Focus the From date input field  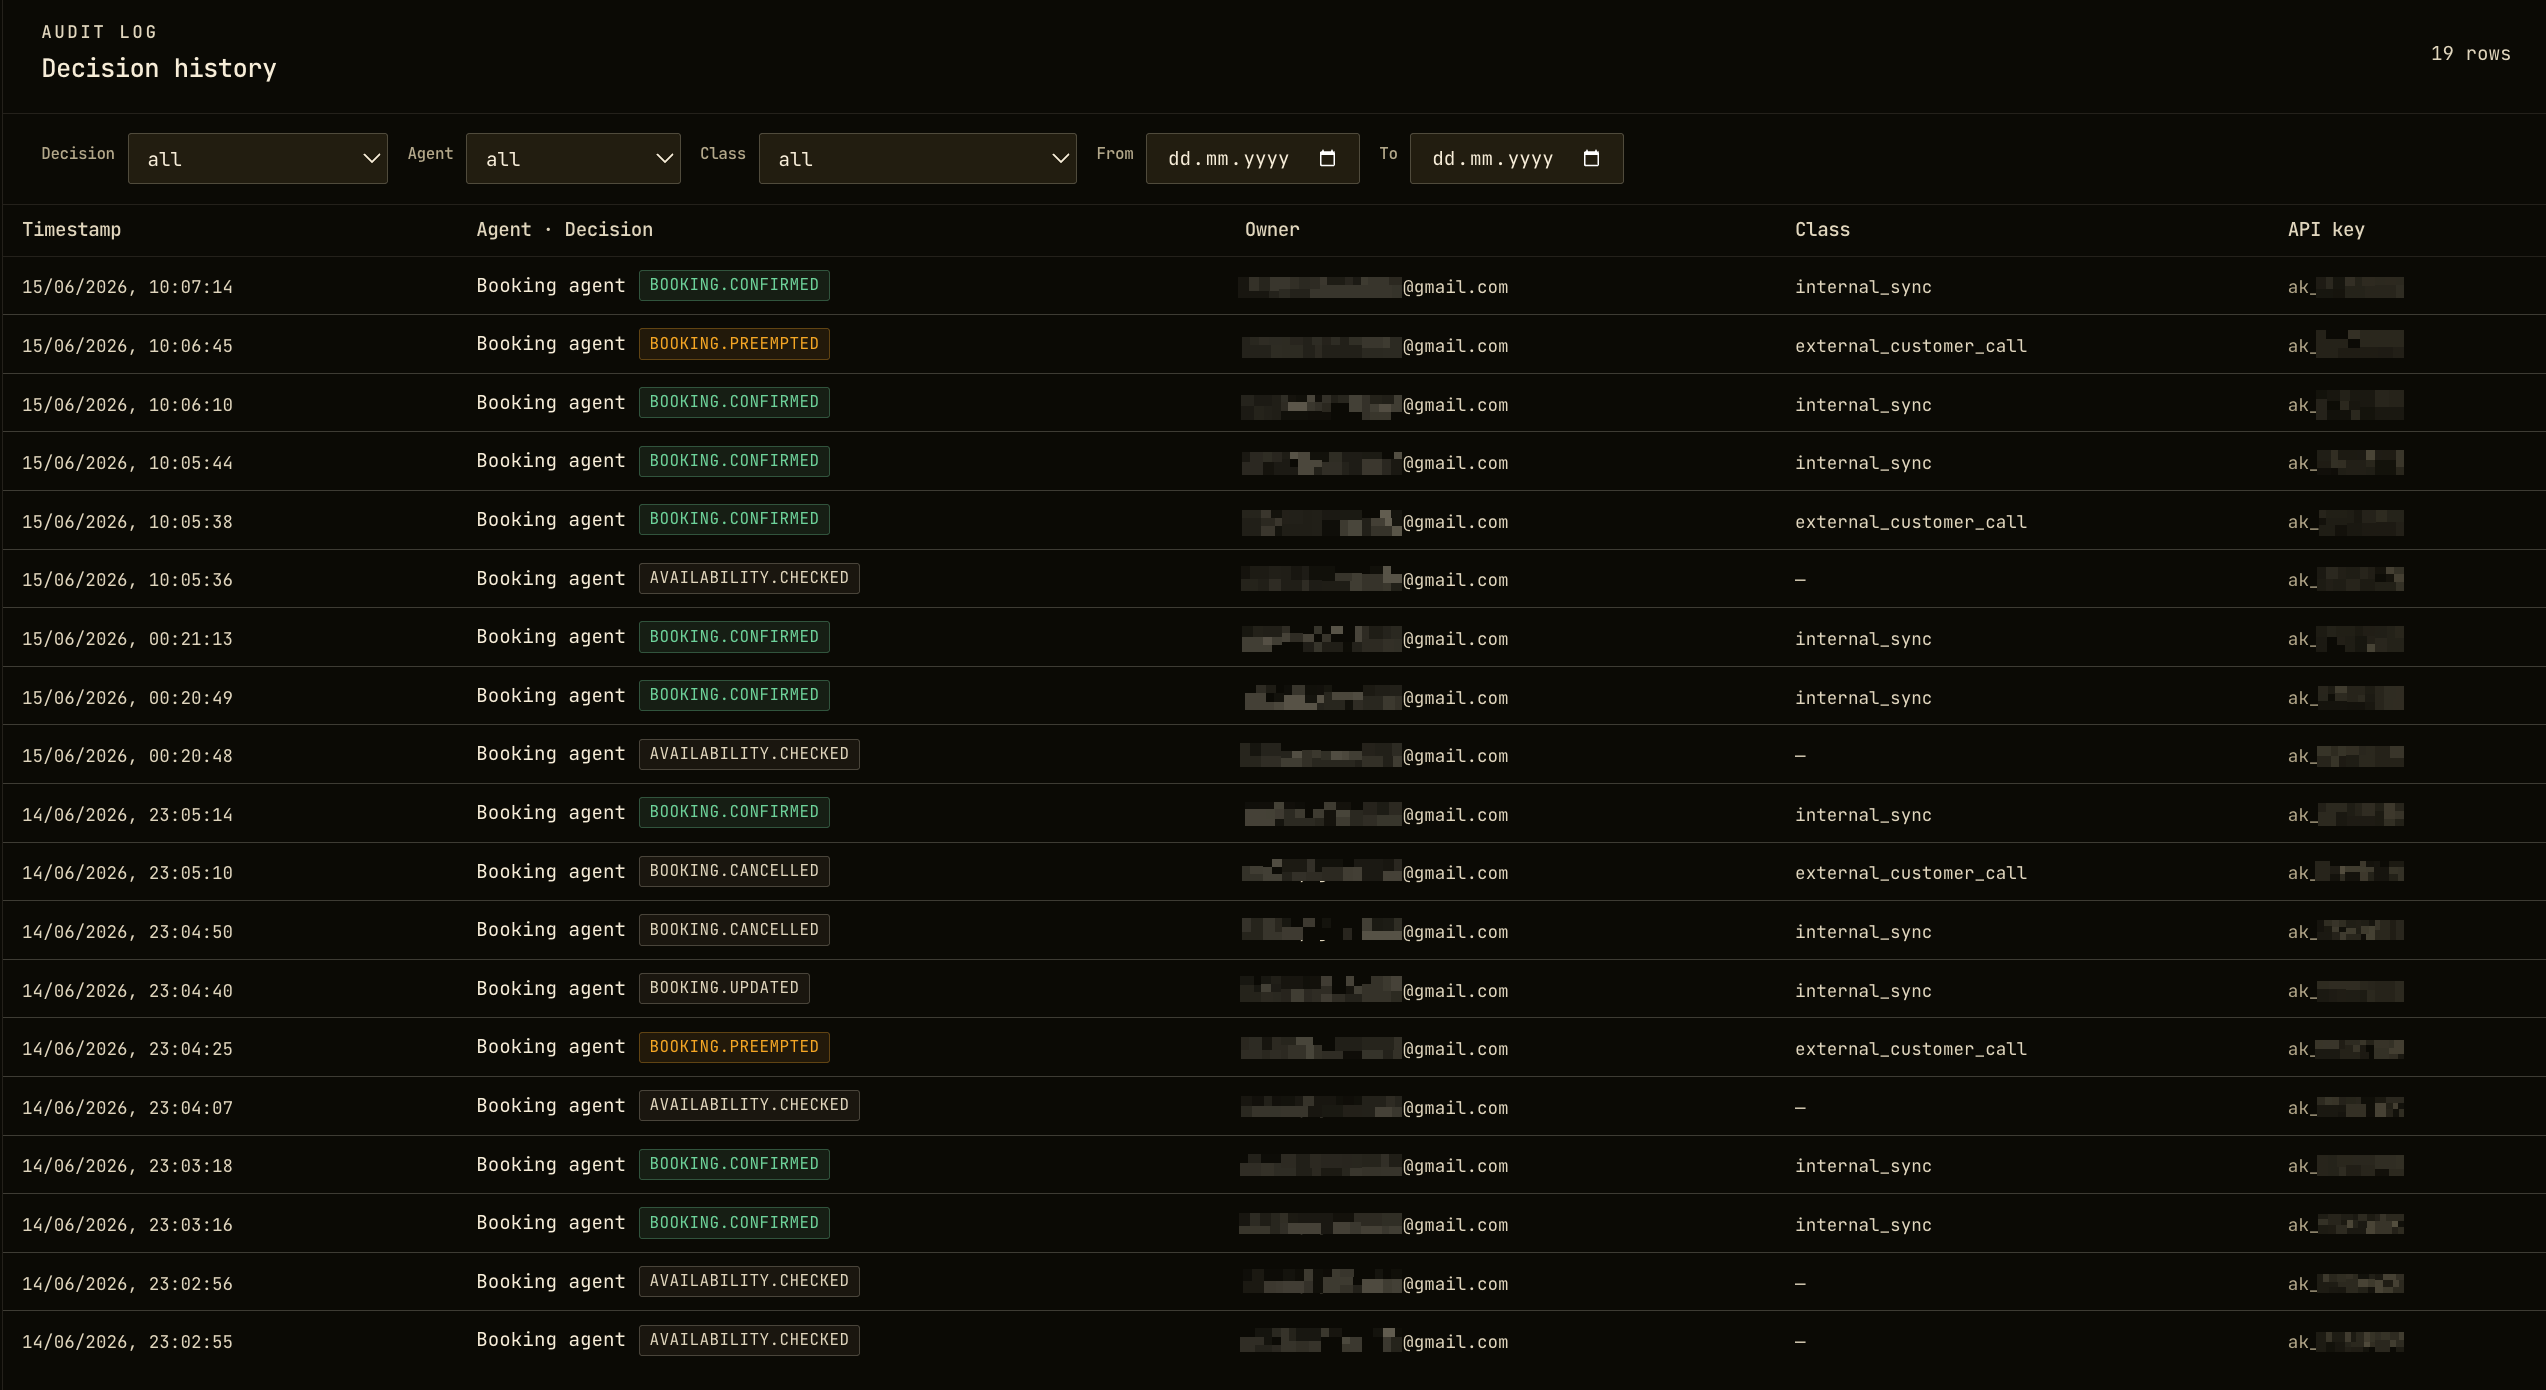coord(1252,159)
